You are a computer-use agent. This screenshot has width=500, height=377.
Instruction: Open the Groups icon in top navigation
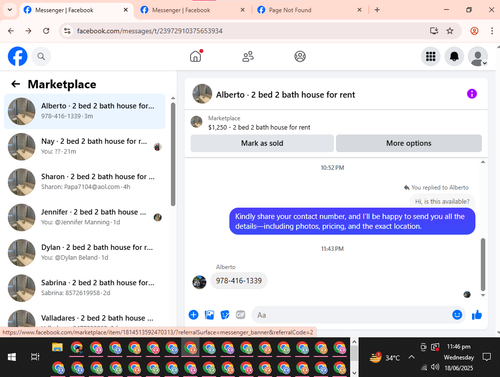(300, 56)
